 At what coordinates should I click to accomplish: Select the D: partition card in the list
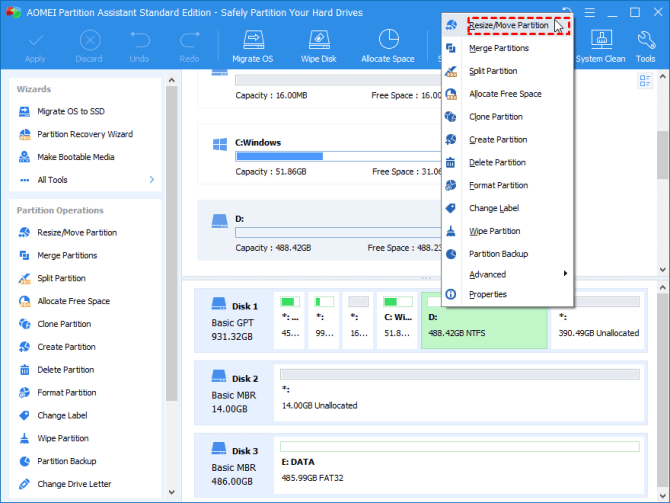pyautogui.click(x=320, y=230)
